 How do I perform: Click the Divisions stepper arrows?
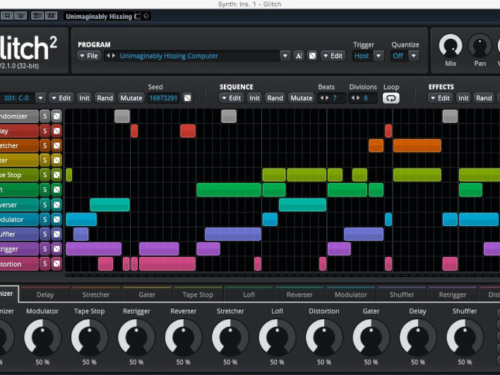(355, 98)
